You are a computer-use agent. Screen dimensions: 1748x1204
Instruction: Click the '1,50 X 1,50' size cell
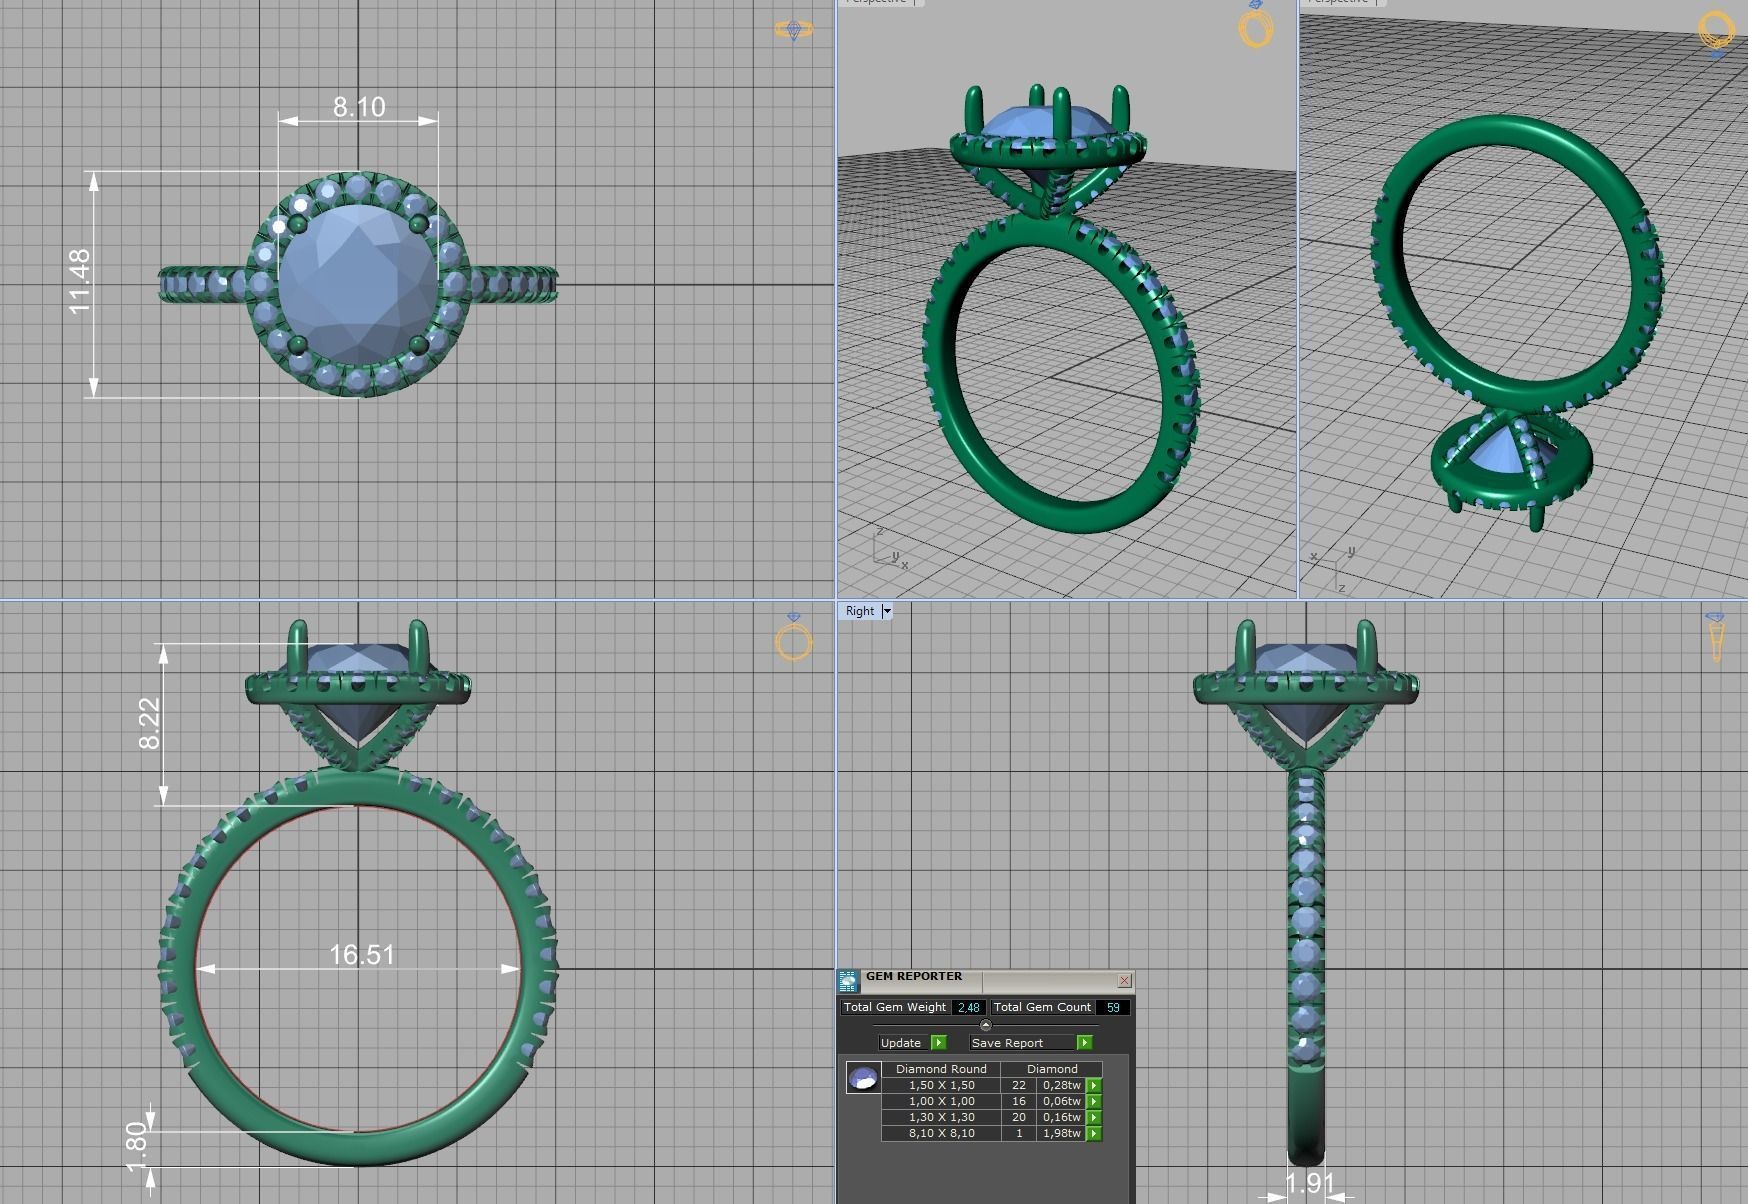[x=941, y=1085]
